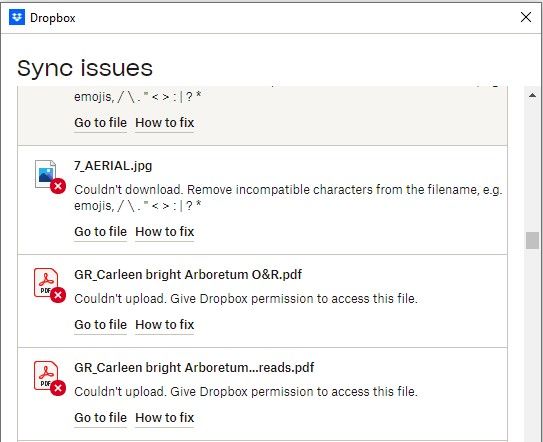Close the Dropbox sync issues window

(x=526, y=17)
